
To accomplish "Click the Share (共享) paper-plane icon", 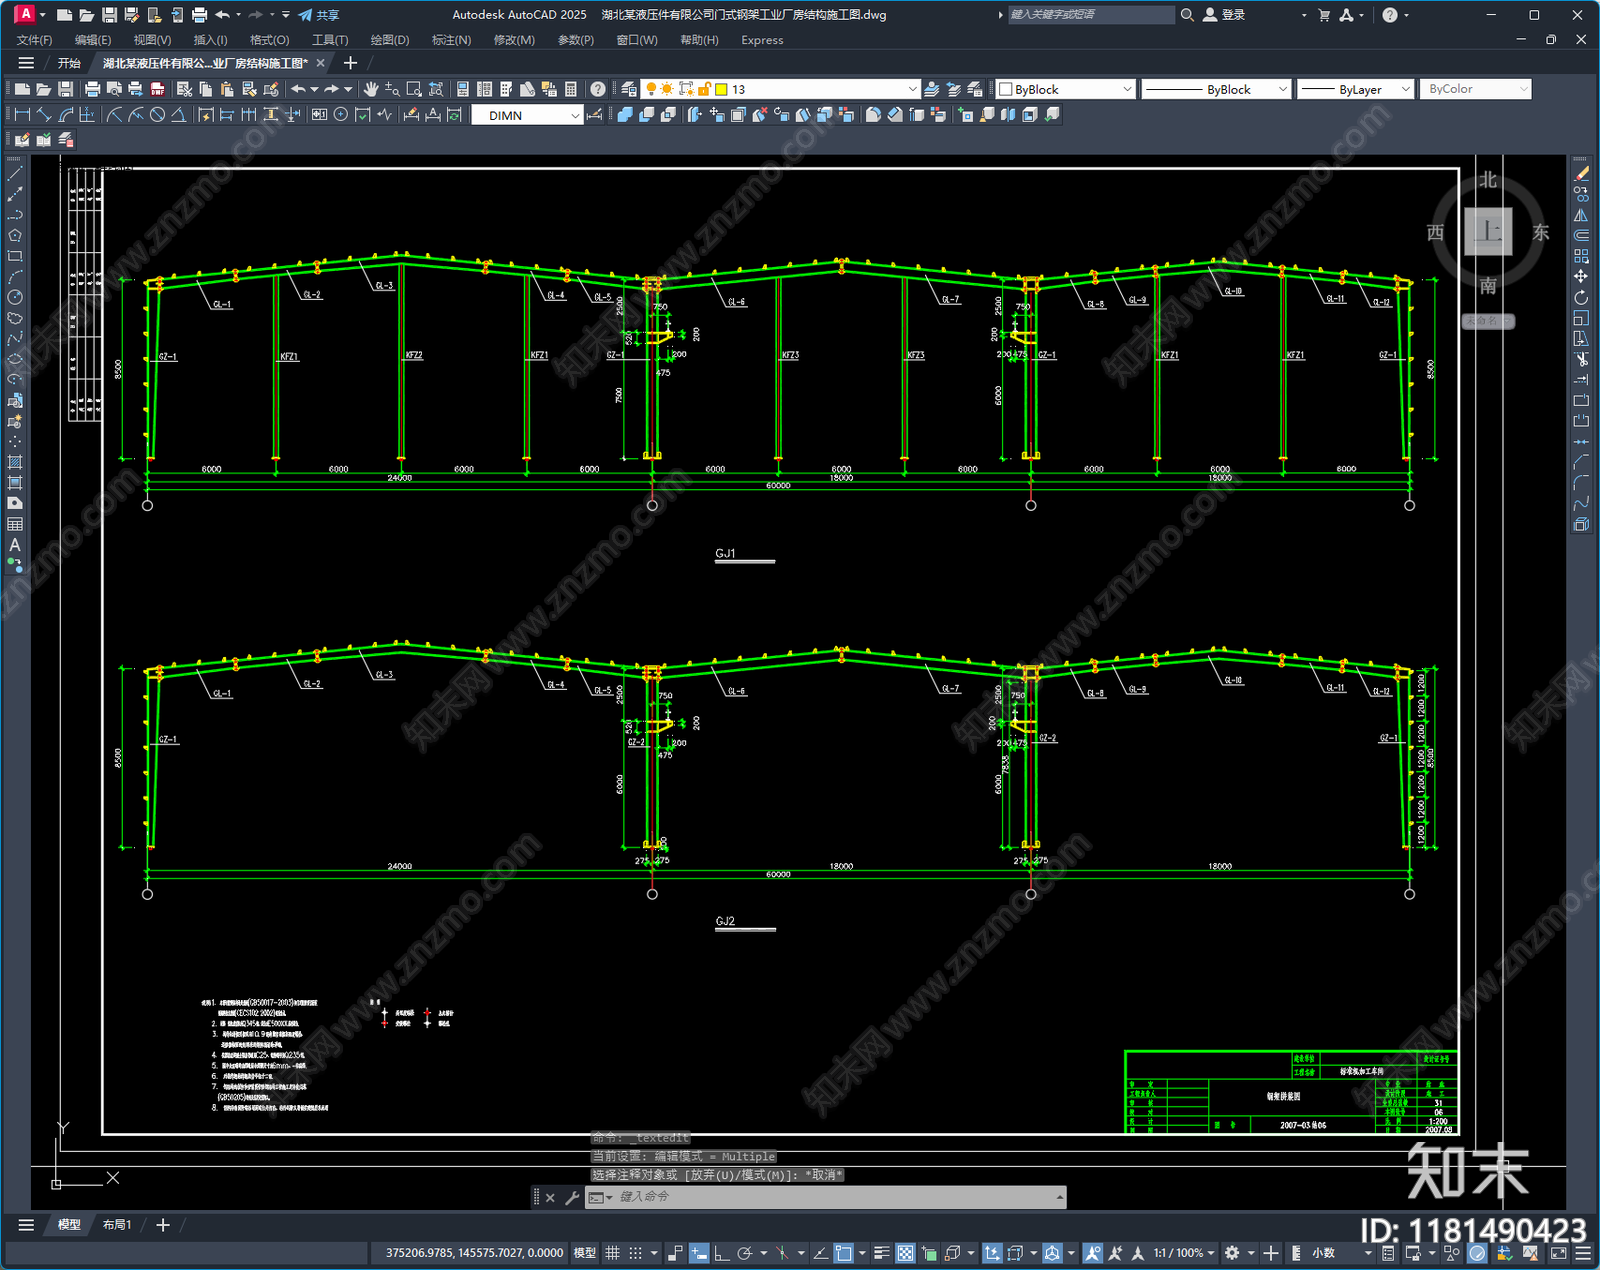I will 305,15.
